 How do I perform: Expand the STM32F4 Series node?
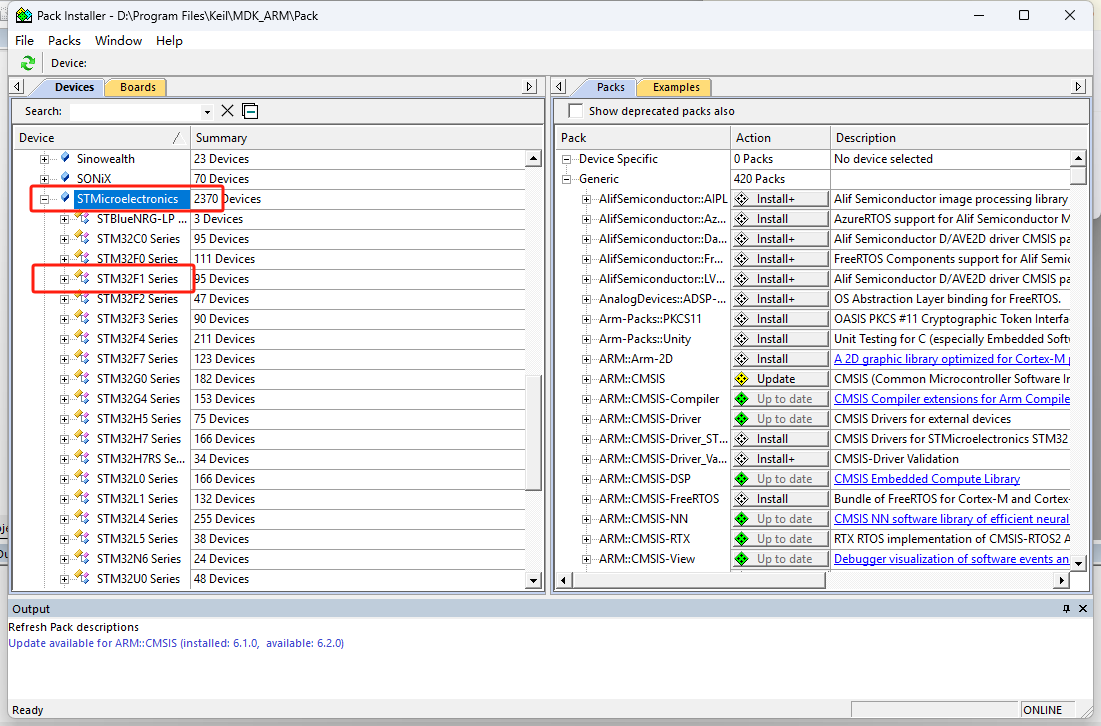point(64,339)
